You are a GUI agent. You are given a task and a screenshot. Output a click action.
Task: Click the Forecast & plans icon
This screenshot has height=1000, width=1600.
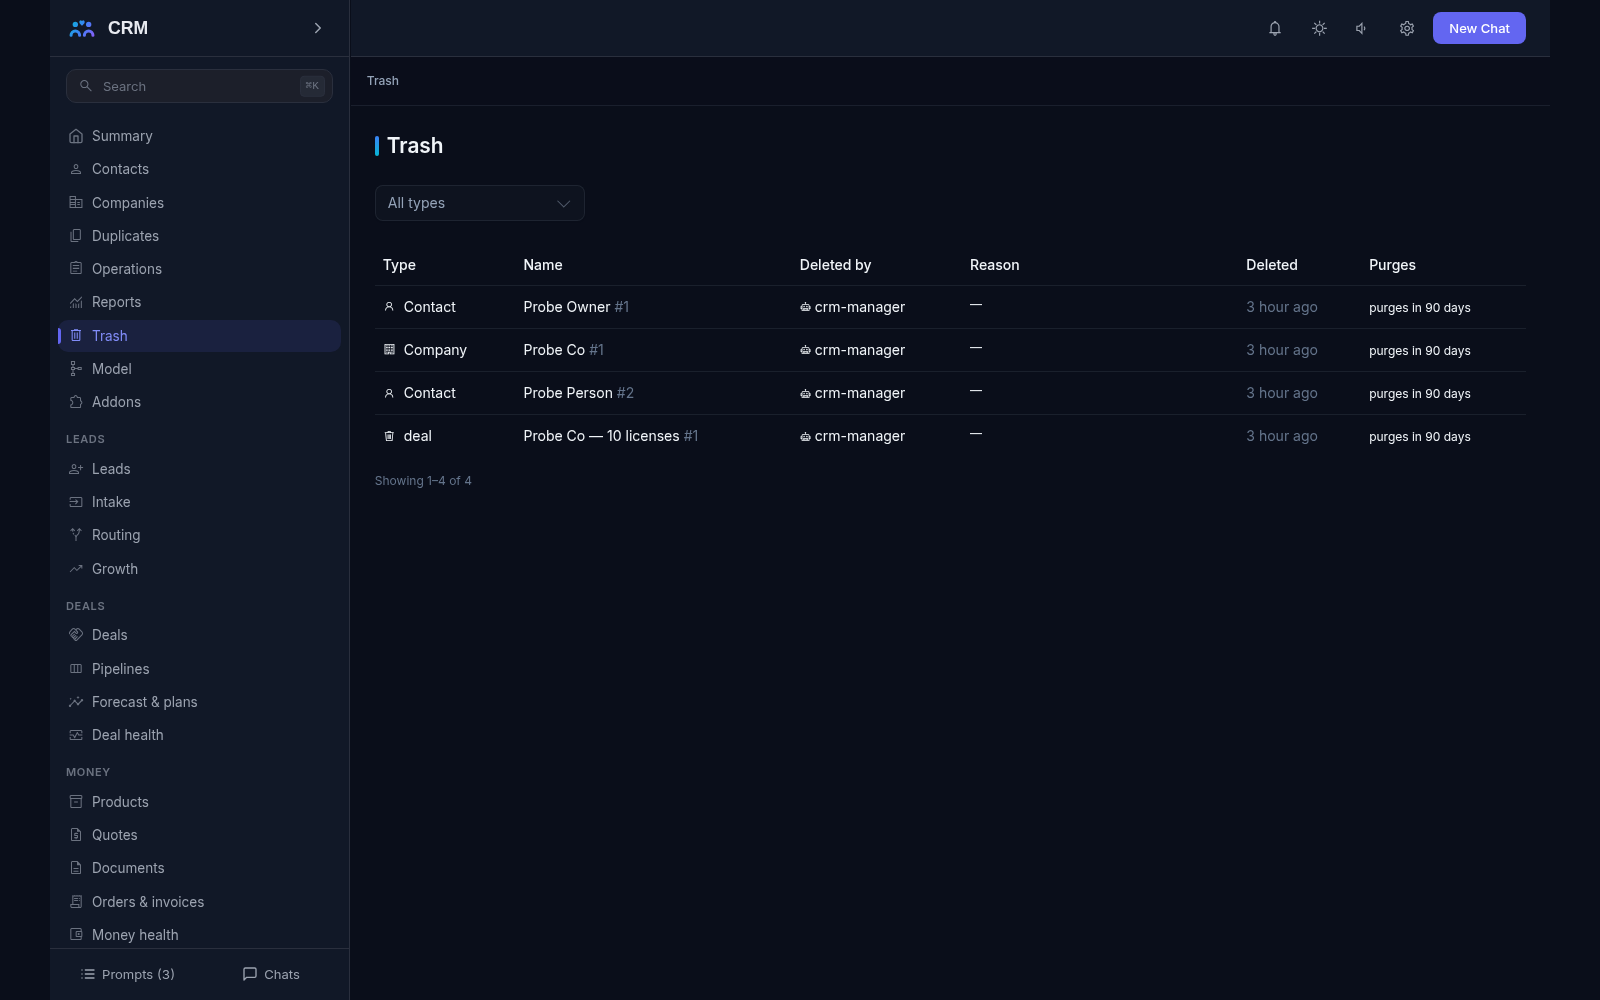[76, 702]
